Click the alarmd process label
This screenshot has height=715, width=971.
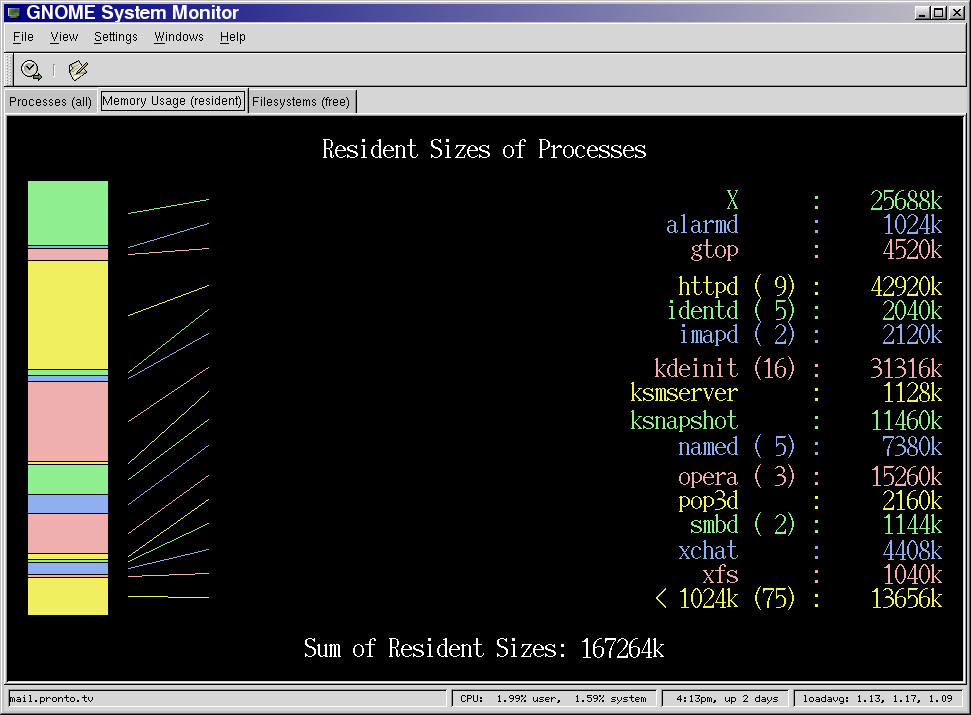tap(702, 225)
